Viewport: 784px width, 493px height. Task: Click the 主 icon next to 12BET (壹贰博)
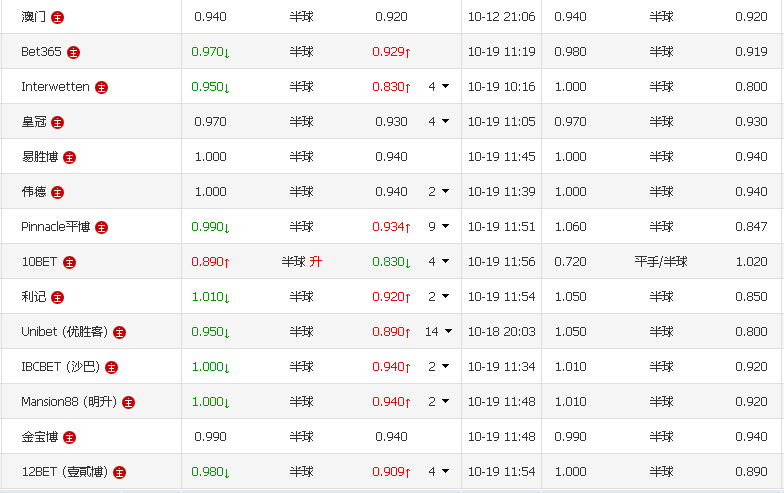coord(119,472)
